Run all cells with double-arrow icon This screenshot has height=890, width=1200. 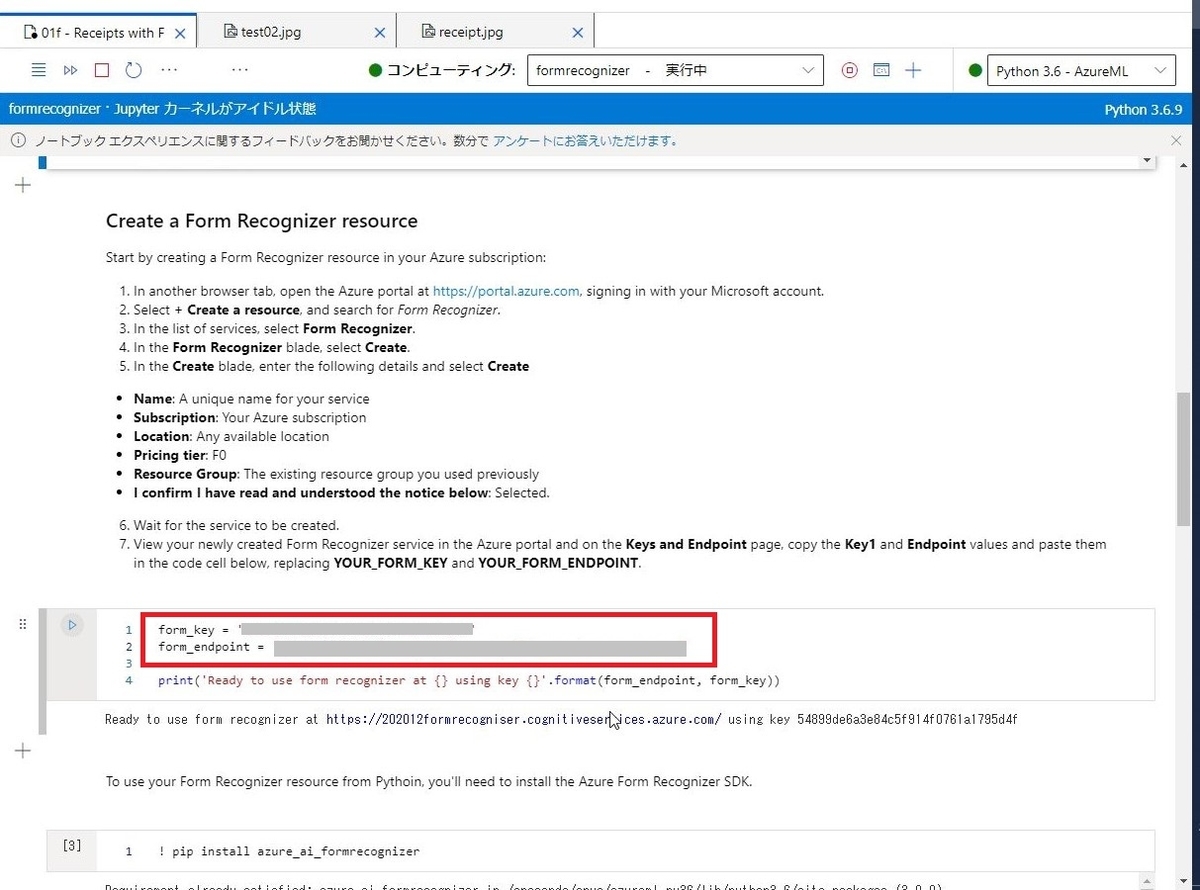(x=70, y=70)
